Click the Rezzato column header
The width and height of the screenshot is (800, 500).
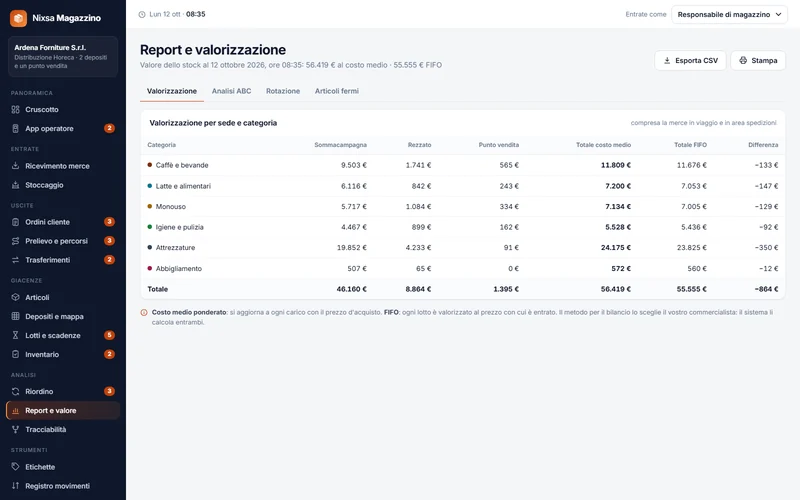coord(419,145)
